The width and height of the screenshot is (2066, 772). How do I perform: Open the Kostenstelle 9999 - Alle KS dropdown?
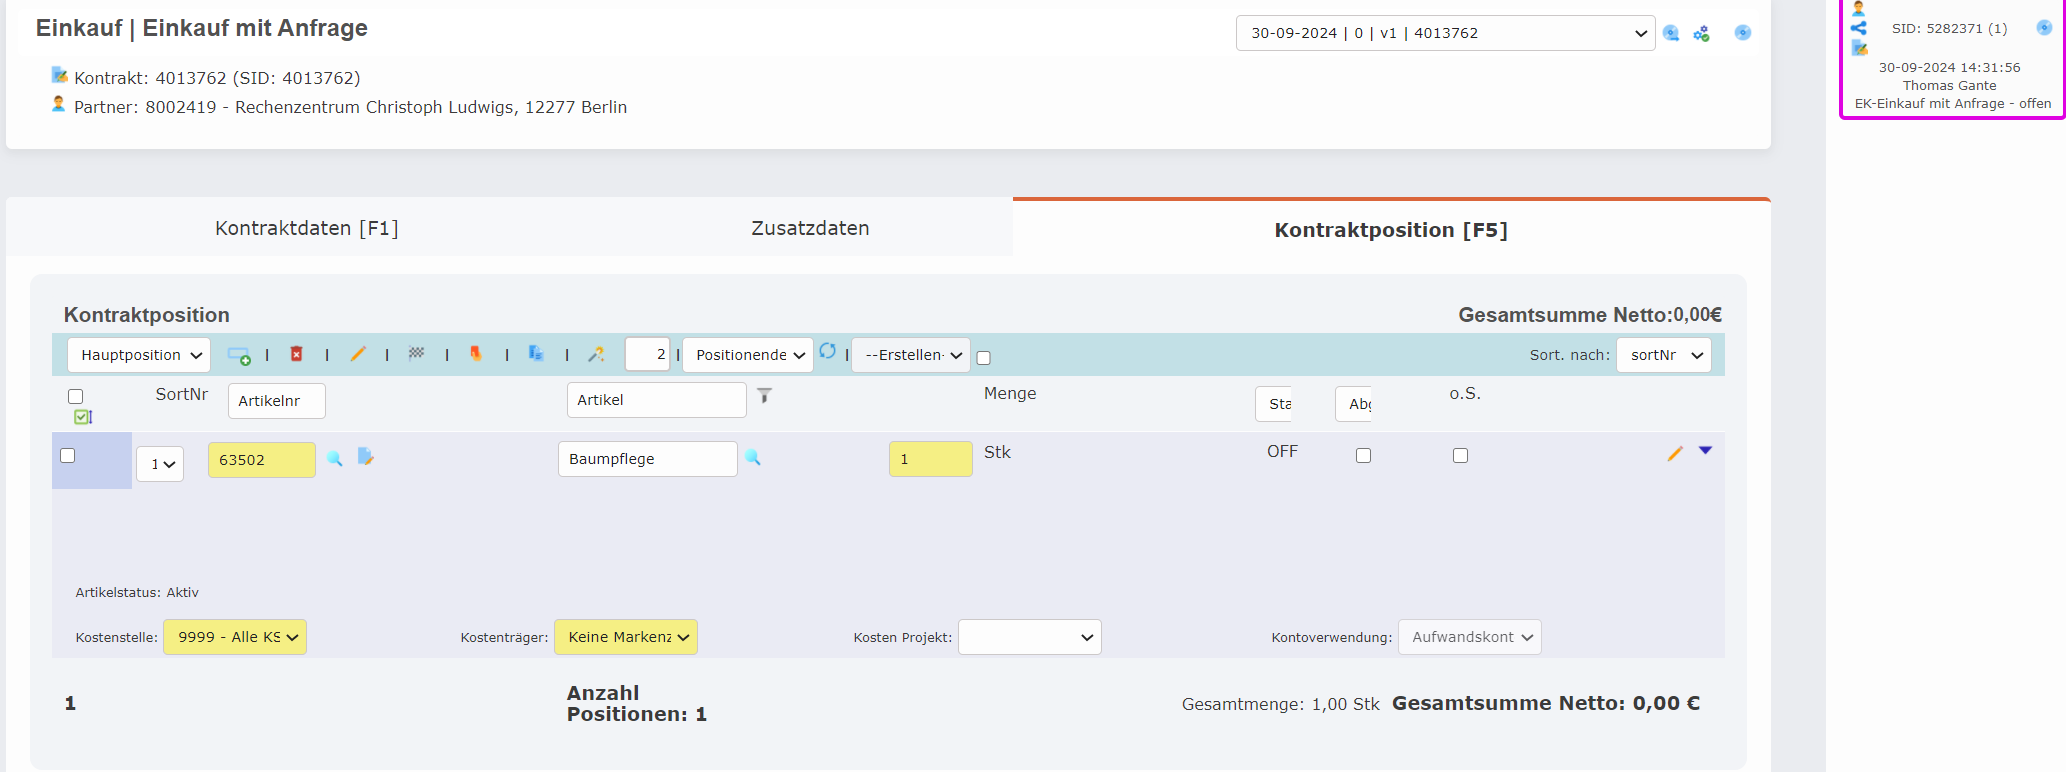tap(235, 637)
